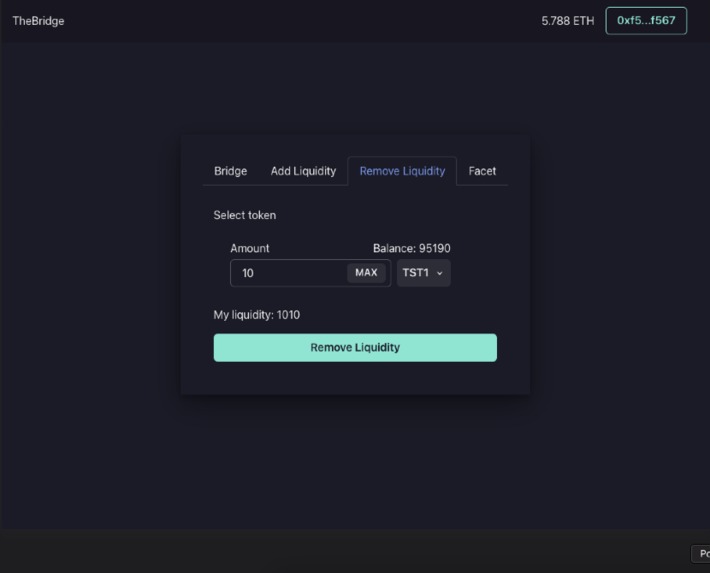Open the 0xf5...f567 wallet button
710x573 pixels.
(646, 21)
